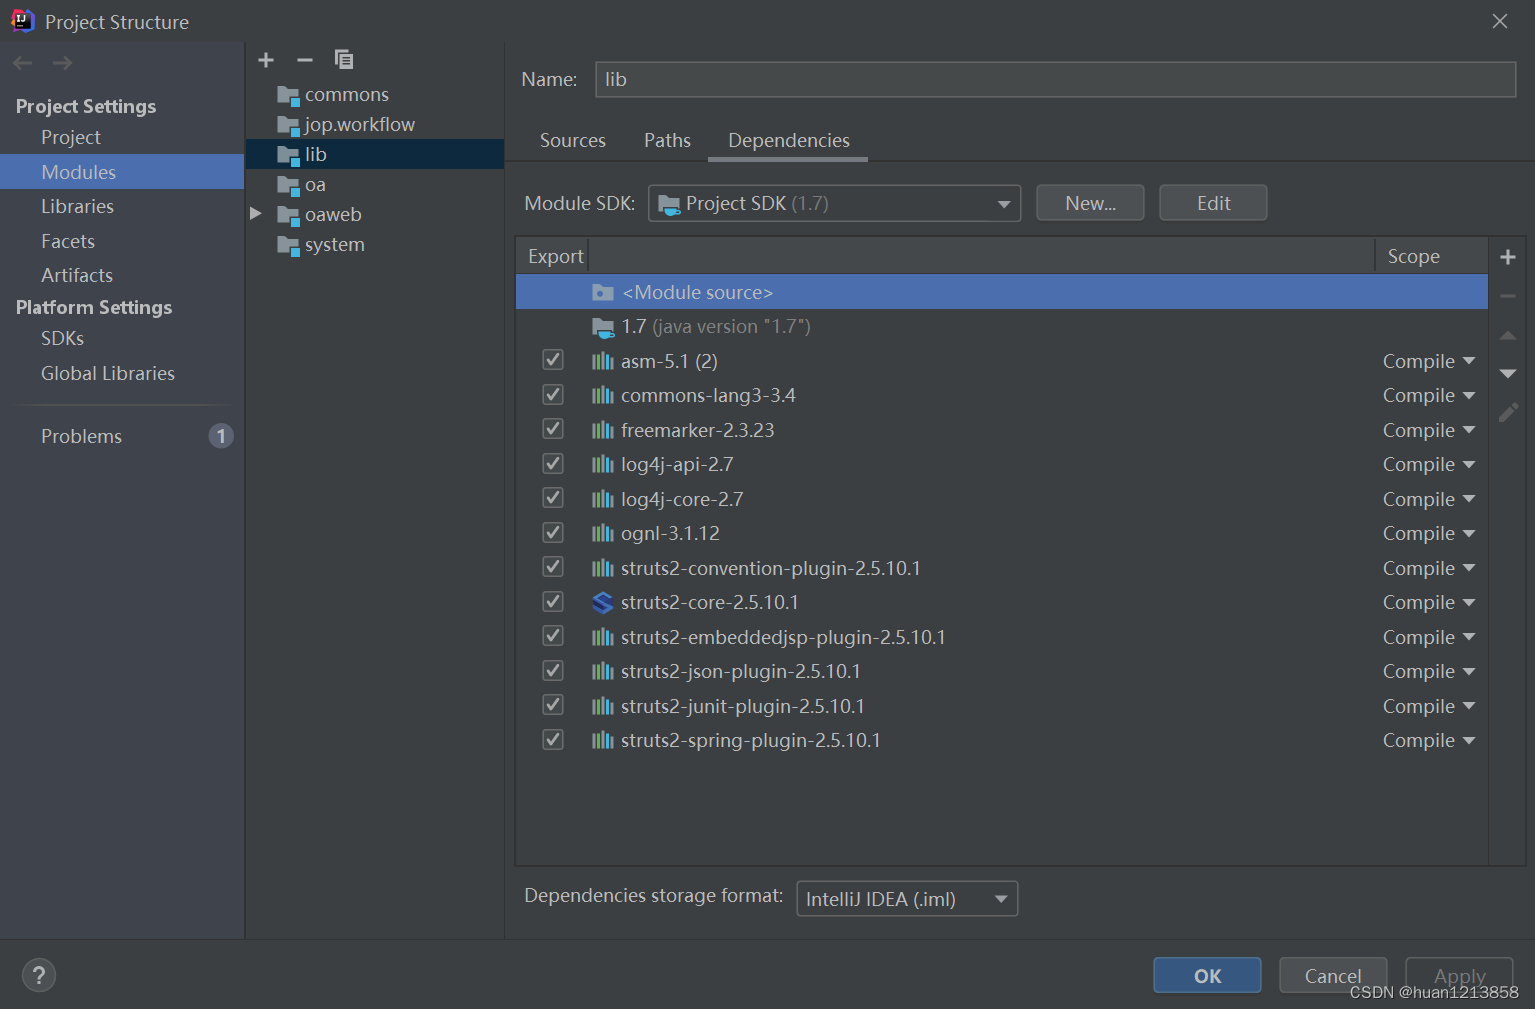Click the OK button
Screen dimensions: 1535x1009
(x=1207, y=976)
